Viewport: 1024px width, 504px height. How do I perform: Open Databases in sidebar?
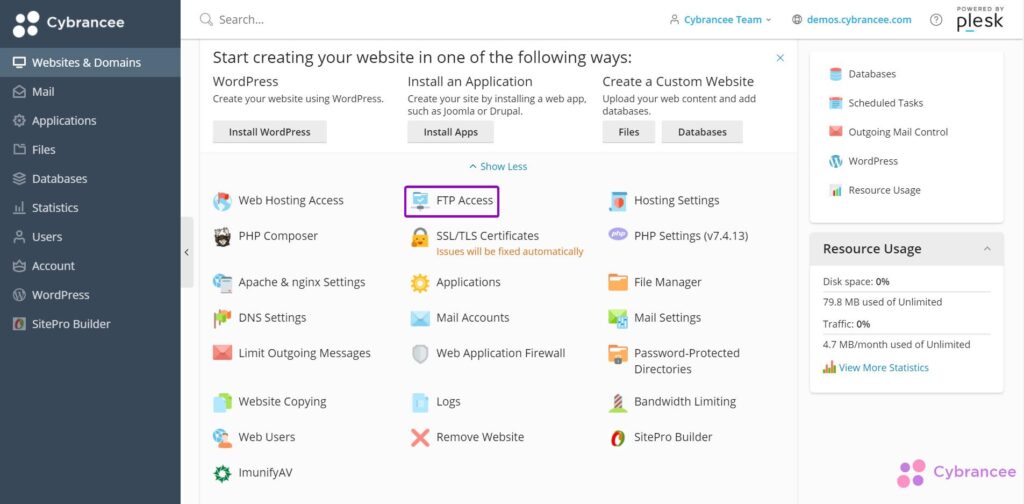tap(90, 179)
